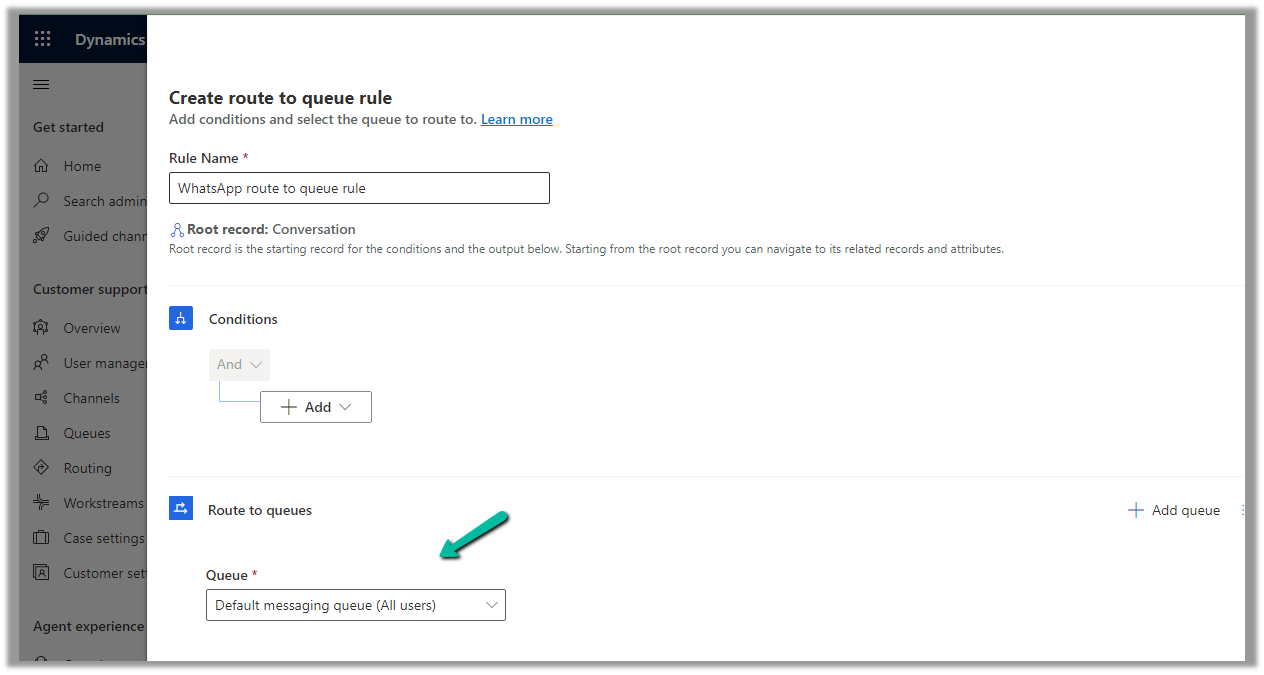Click the Dynamics app title
This screenshot has height=675, width=1264.
click(x=110, y=40)
